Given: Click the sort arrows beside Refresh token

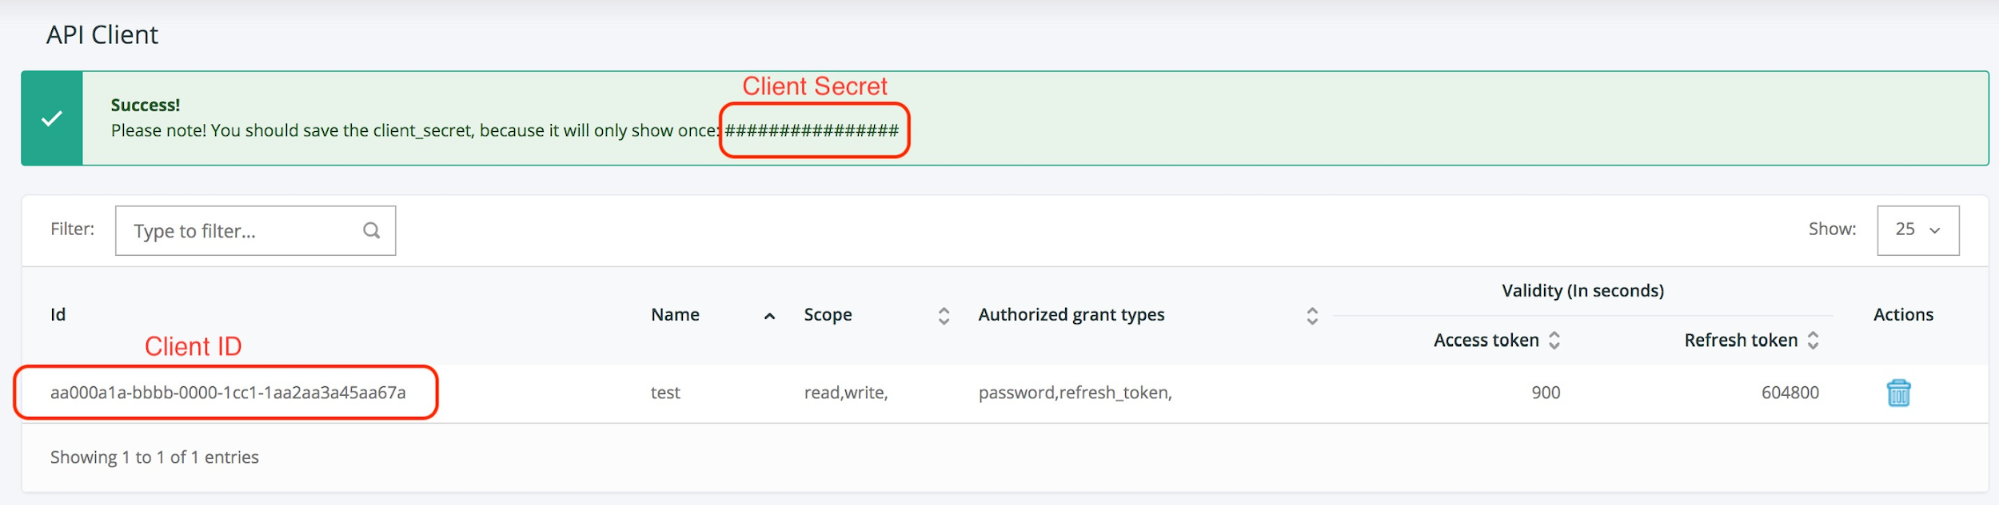Looking at the screenshot, I should [x=1812, y=341].
